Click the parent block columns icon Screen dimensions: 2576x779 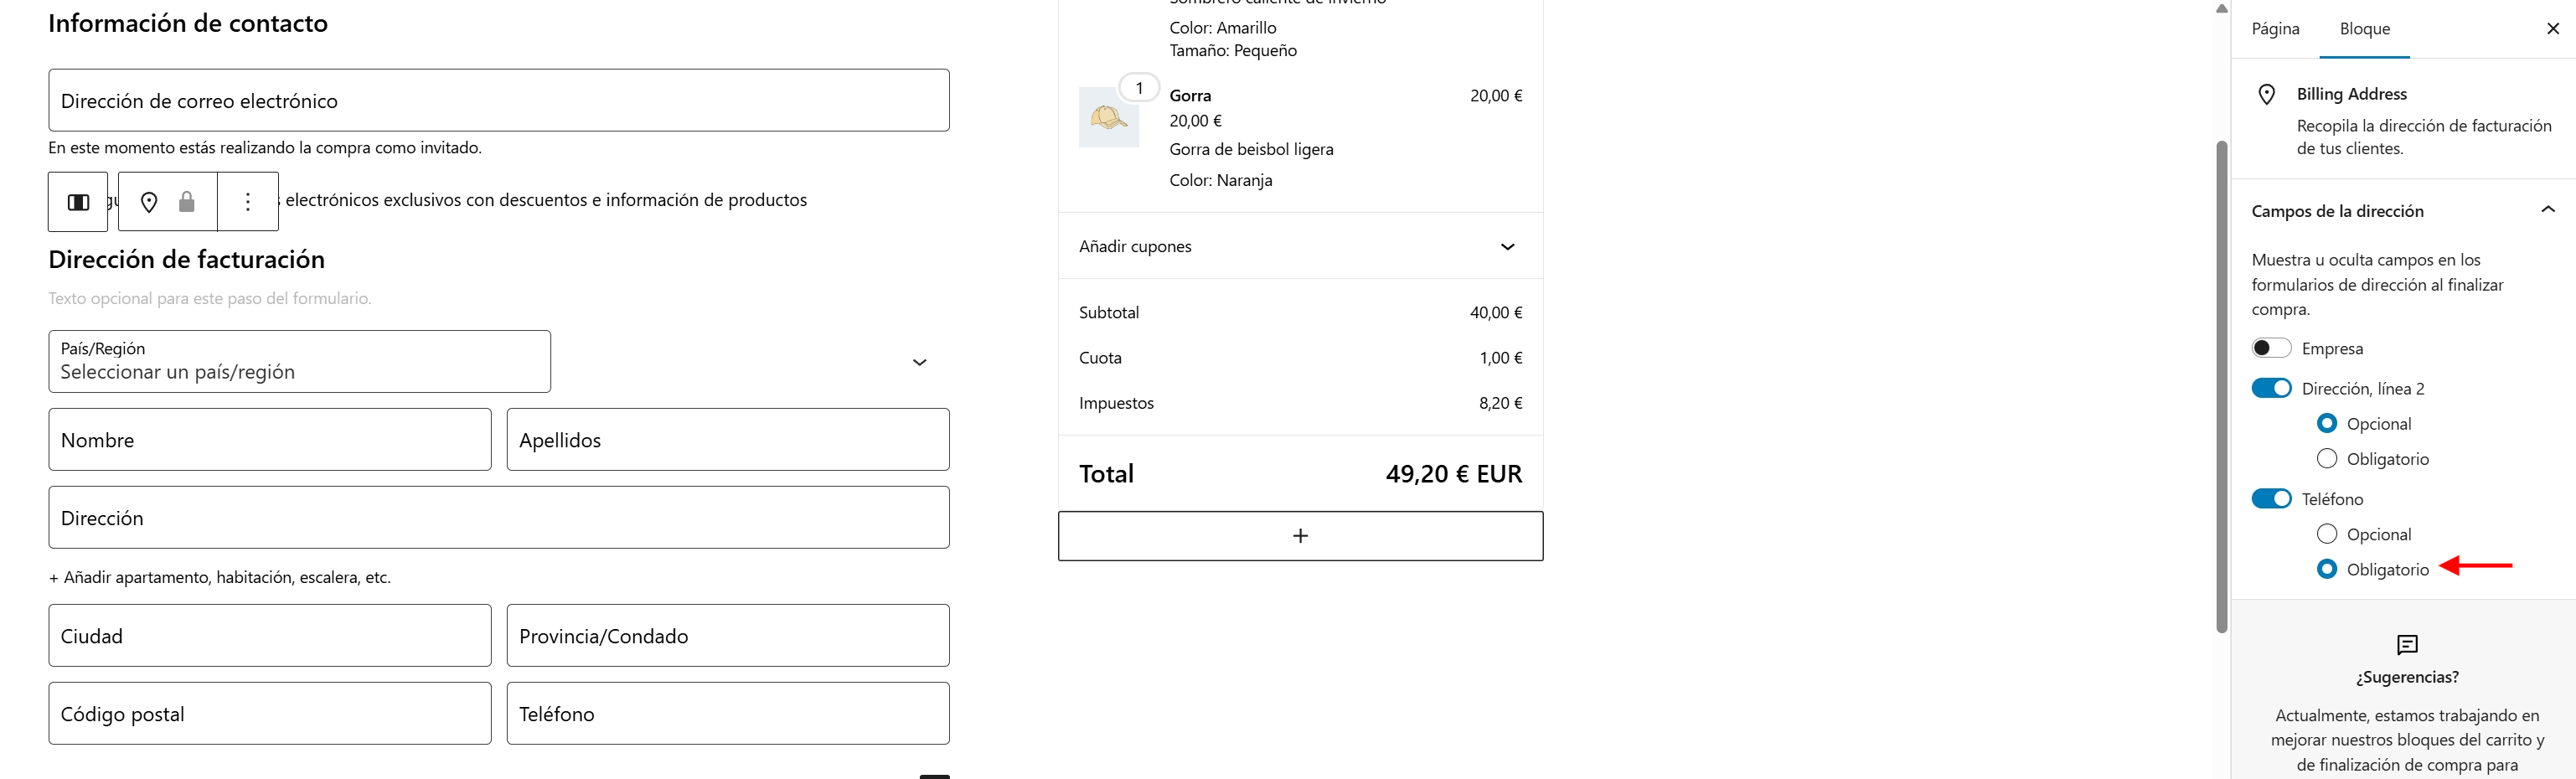78,202
